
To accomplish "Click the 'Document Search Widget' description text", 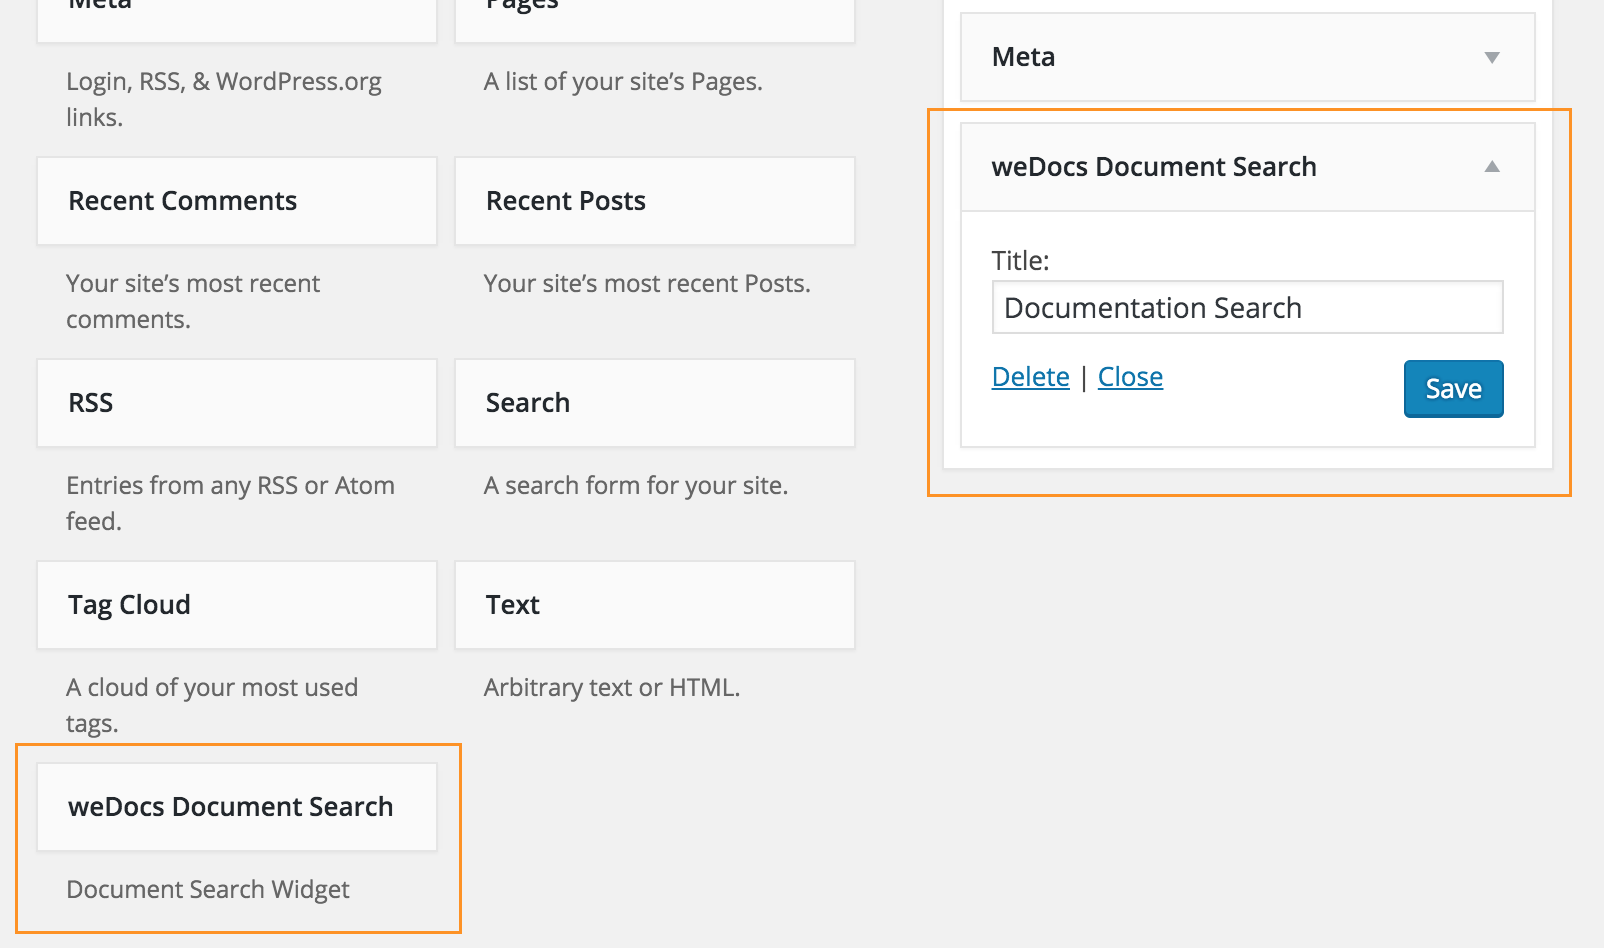I will tap(208, 889).
